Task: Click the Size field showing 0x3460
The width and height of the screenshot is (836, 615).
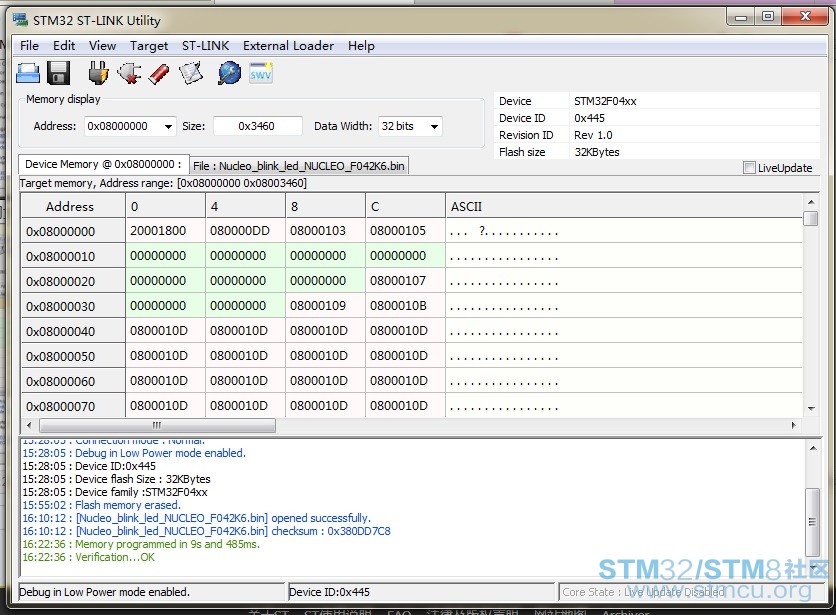Action: pyautogui.click(x=258, y=126)
